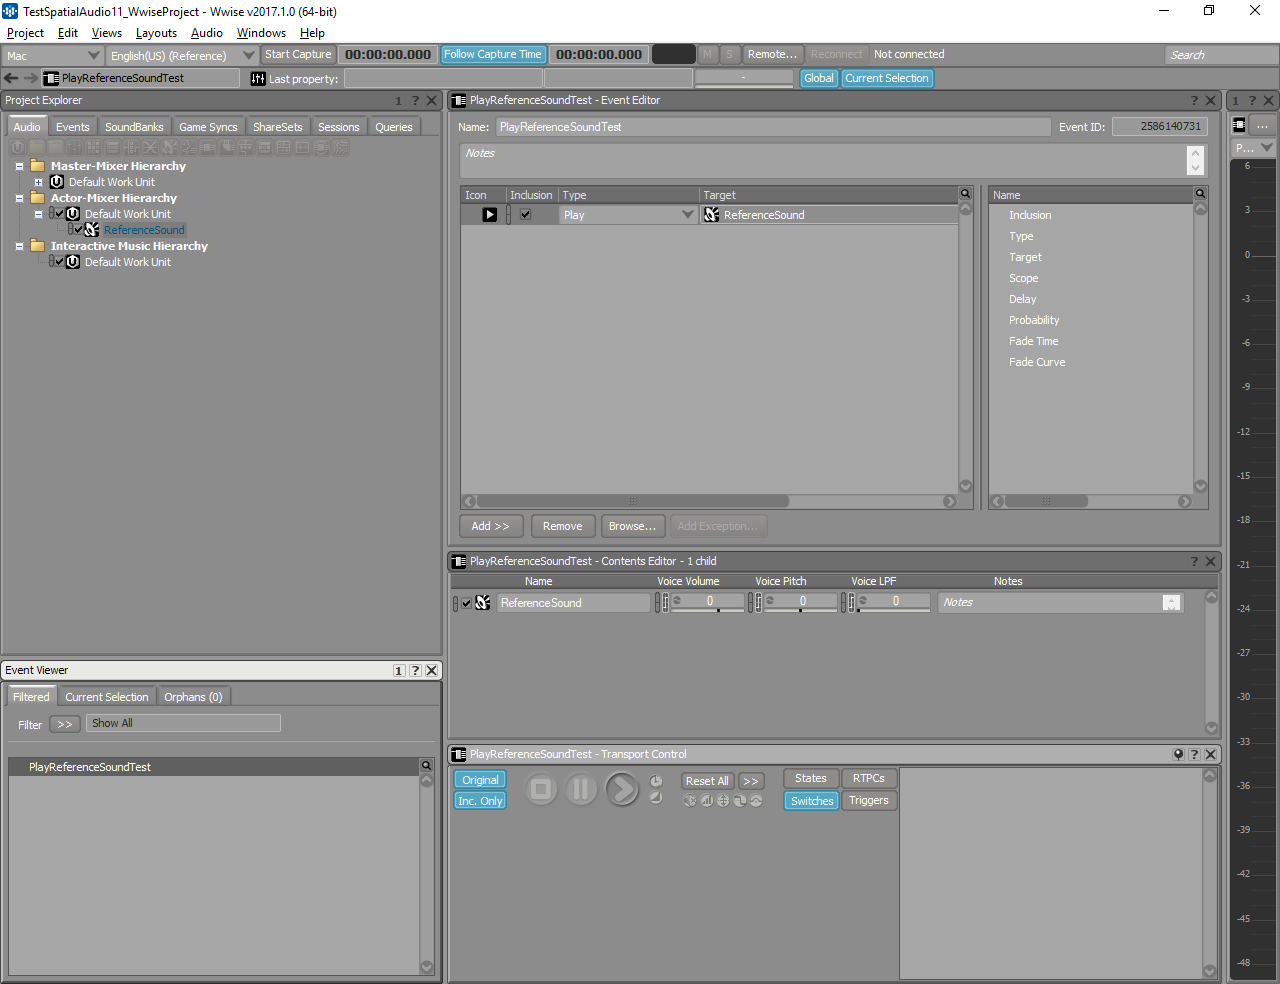Viewport: 1280px width, 984px height.
Task: Click the ReferenceSound icon in Target column
Action: click(x=712, y=215)
